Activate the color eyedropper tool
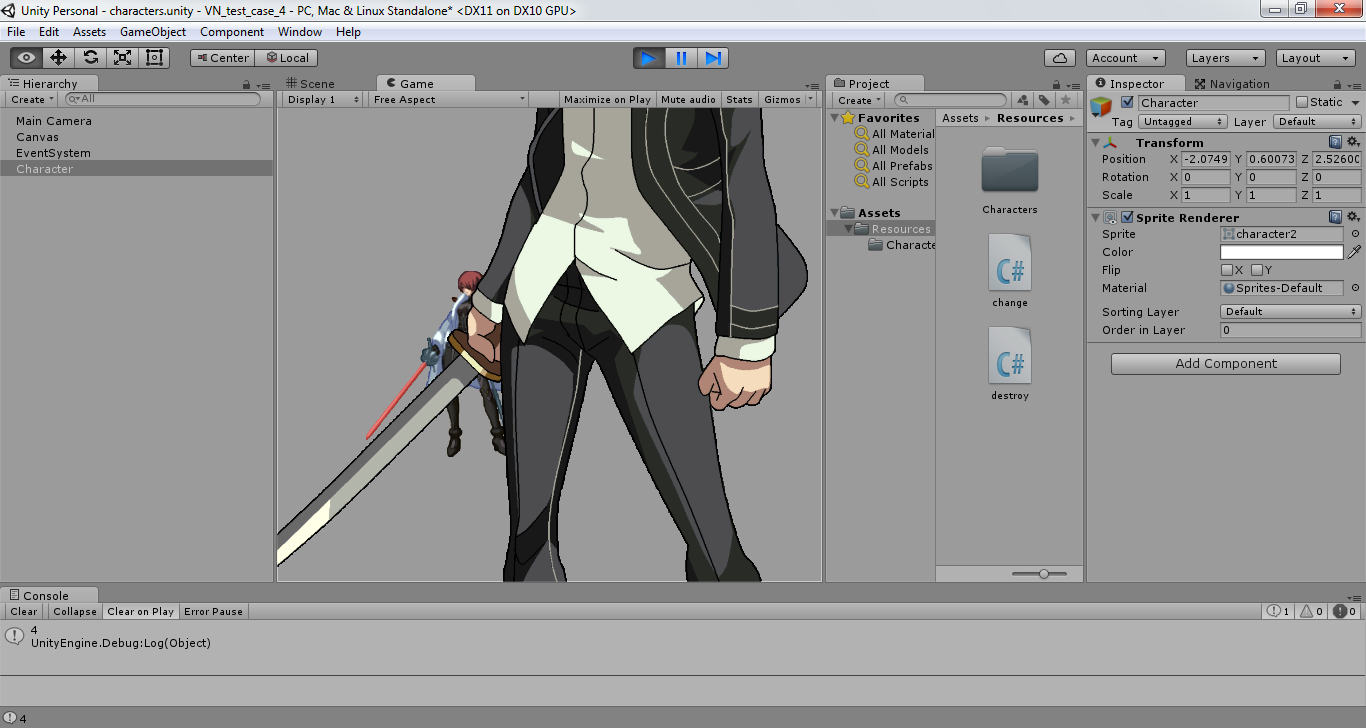 pyautogui.click(x=1355, y=252)
